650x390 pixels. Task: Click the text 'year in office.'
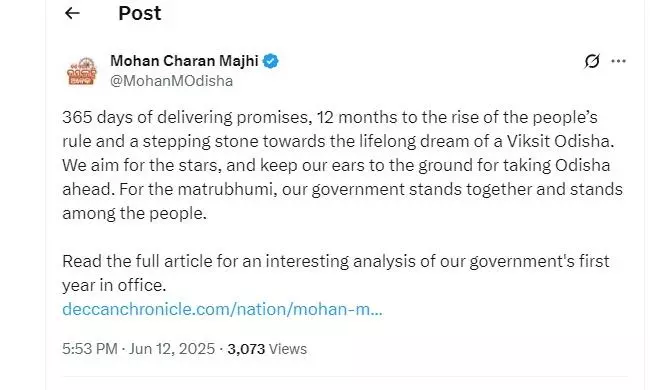coord(114,286)
